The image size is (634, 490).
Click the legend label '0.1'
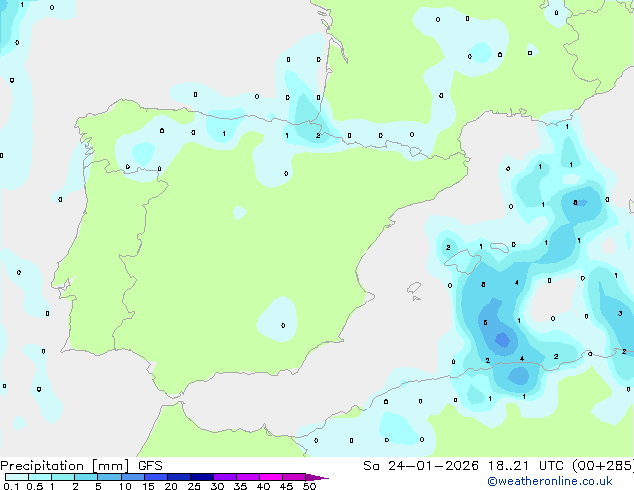[11, 486]
